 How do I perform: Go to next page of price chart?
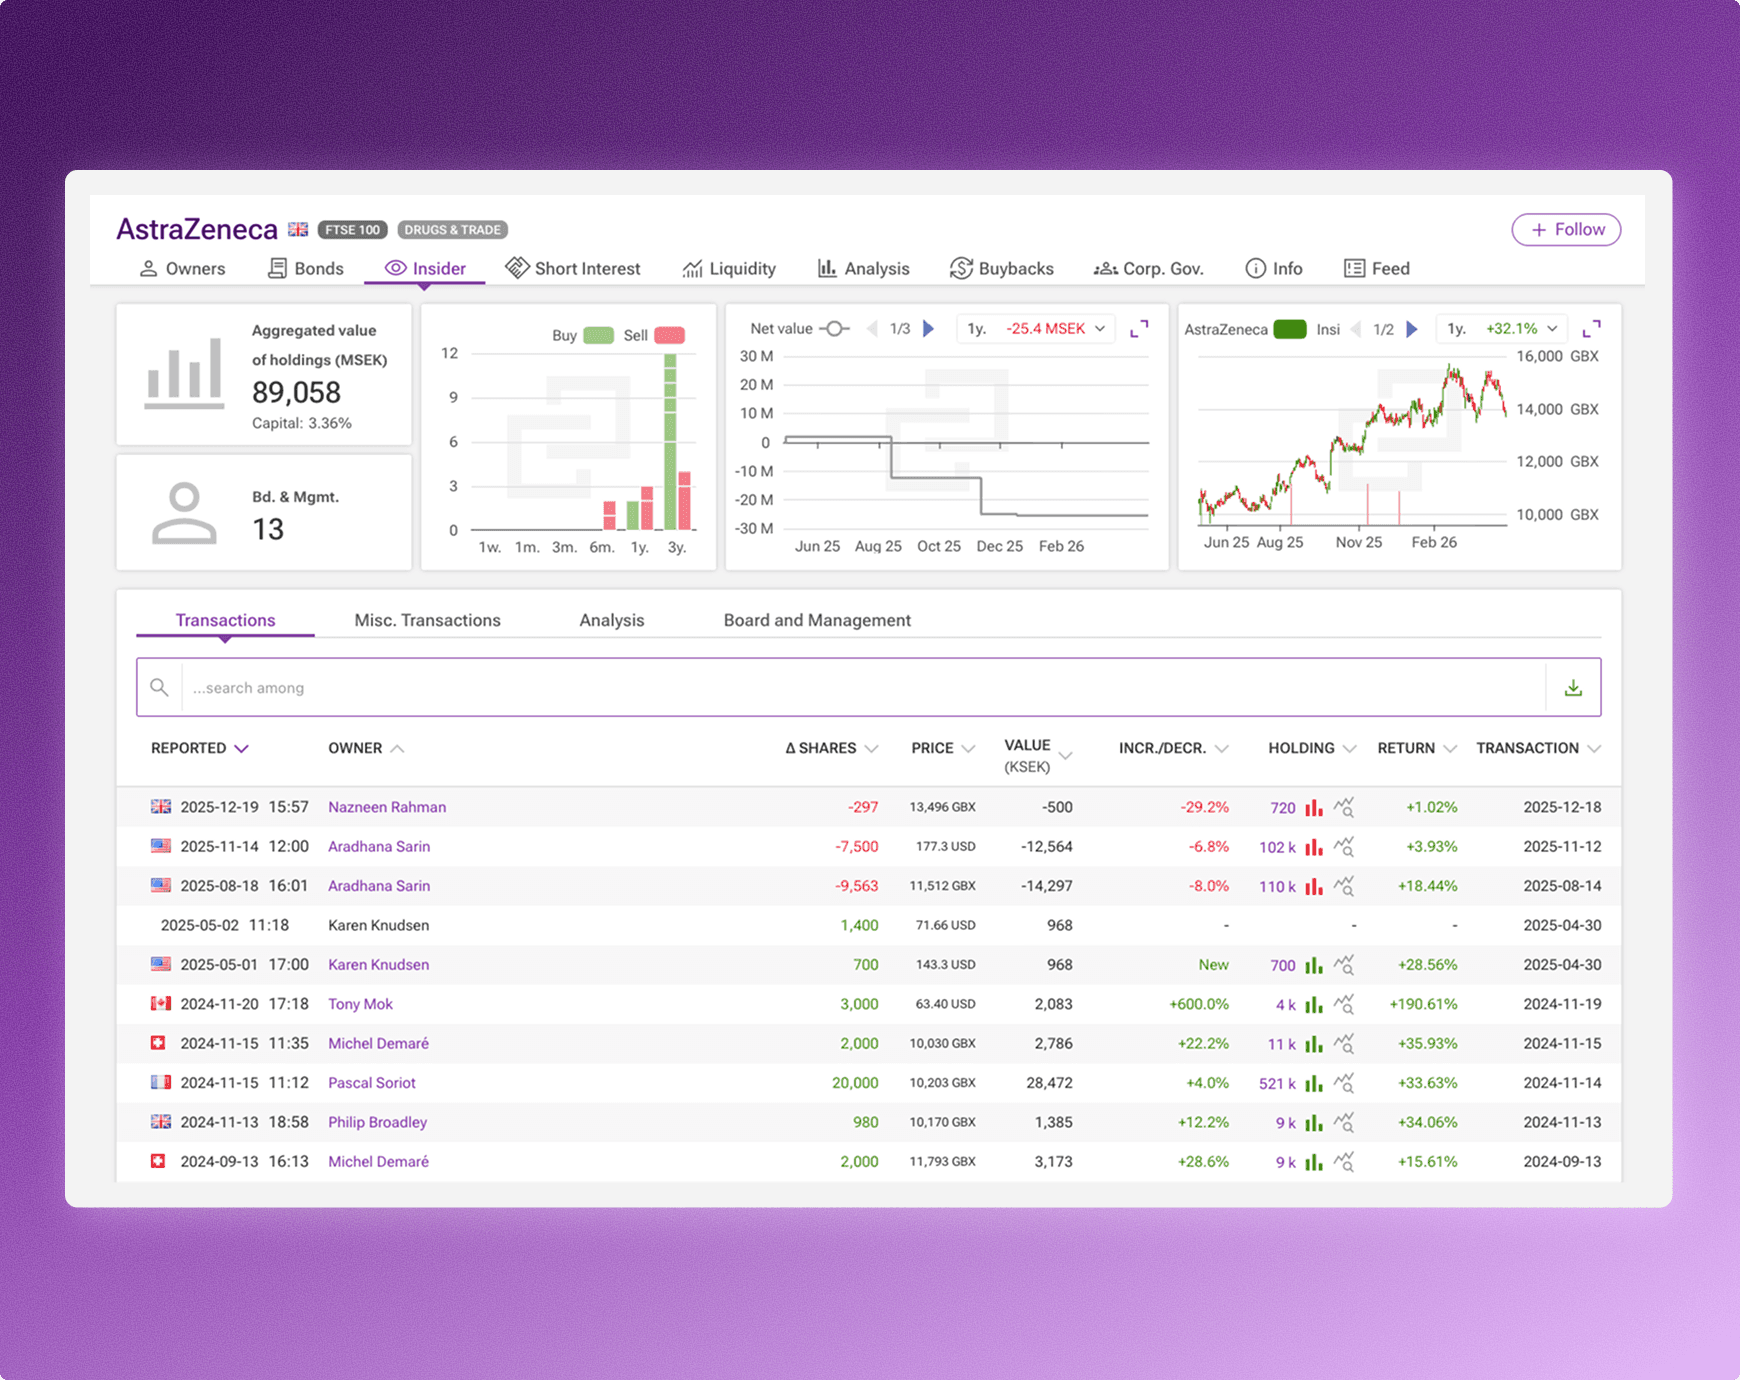[x=1412, y=329]
